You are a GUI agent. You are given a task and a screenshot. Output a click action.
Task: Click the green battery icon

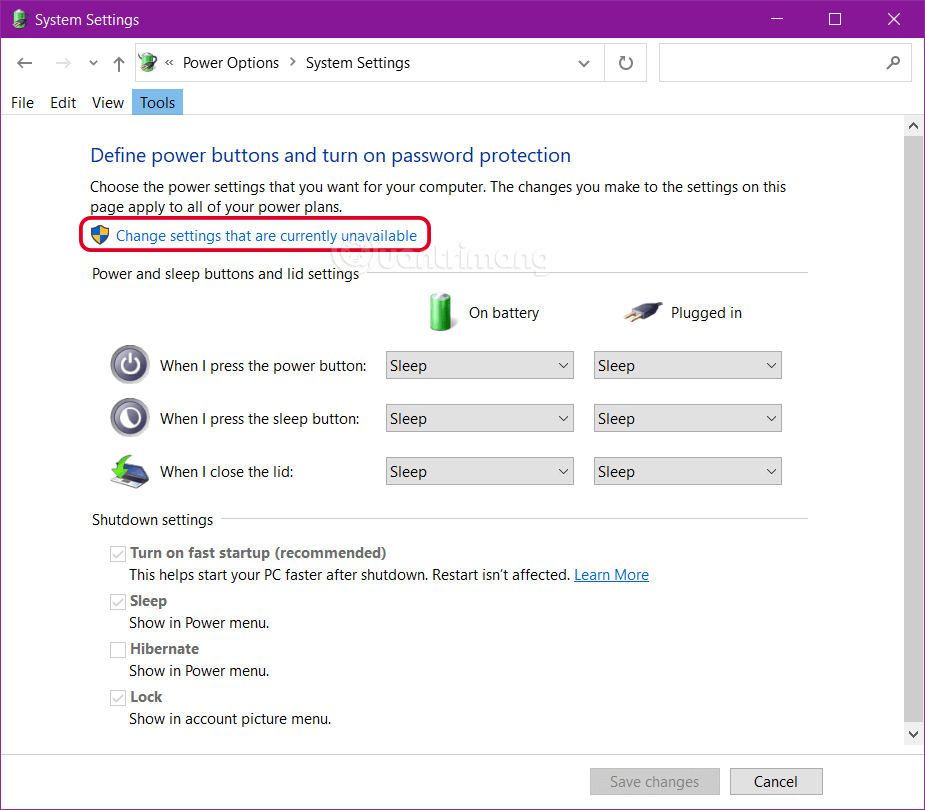point(441,311)
